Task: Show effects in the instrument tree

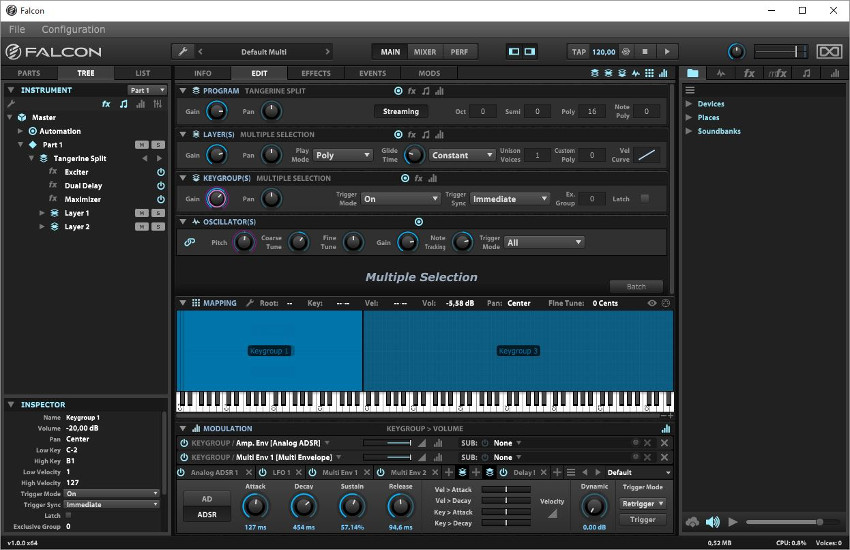Action: pyautogui.click(x=106, y=104)
